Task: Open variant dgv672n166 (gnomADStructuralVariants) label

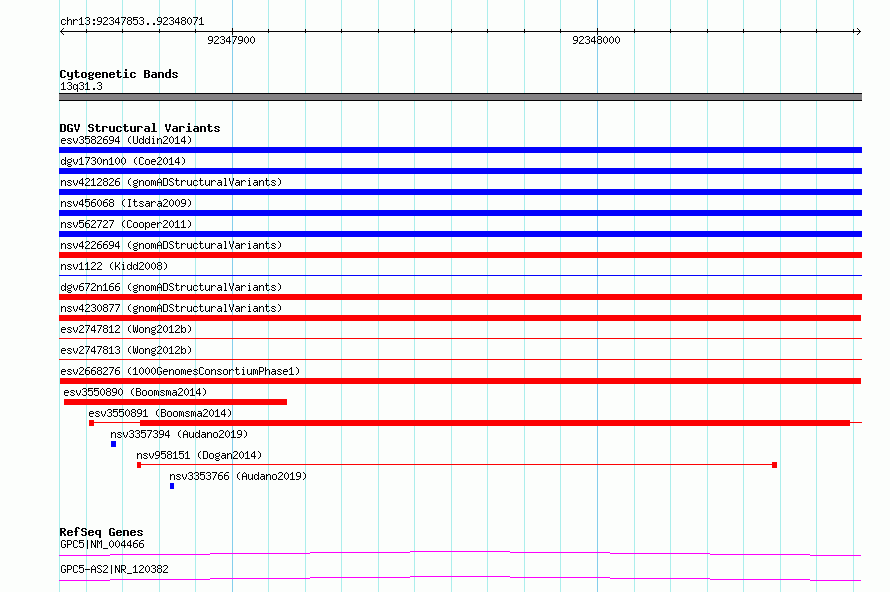Action: tap(171, 287)
